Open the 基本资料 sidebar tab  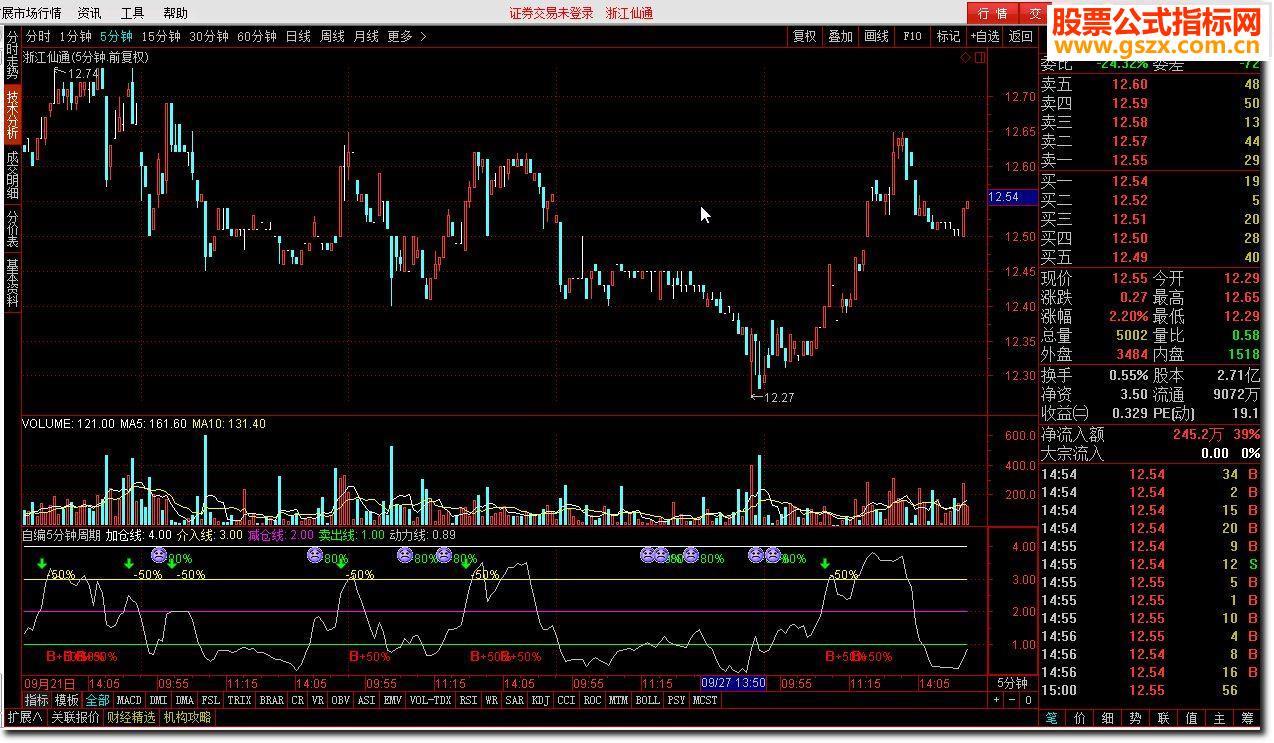(11, 283)
